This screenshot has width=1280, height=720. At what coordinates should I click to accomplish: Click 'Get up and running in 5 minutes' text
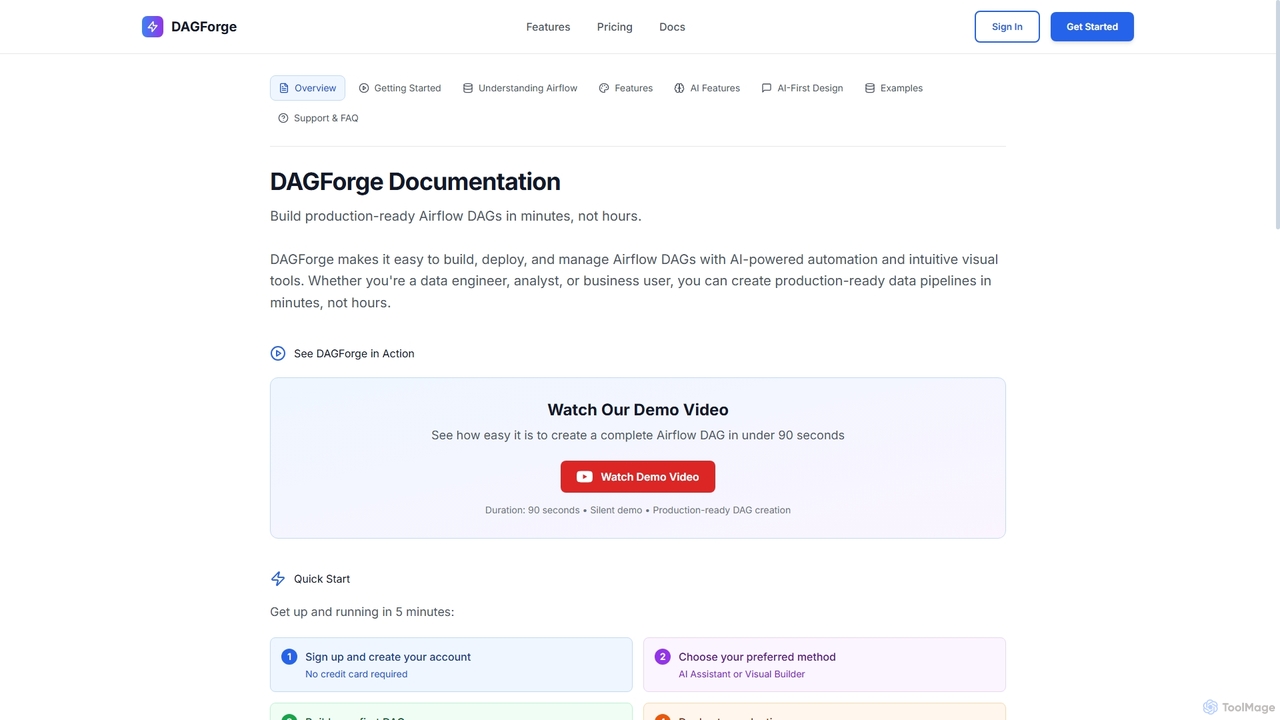[362, 612]
